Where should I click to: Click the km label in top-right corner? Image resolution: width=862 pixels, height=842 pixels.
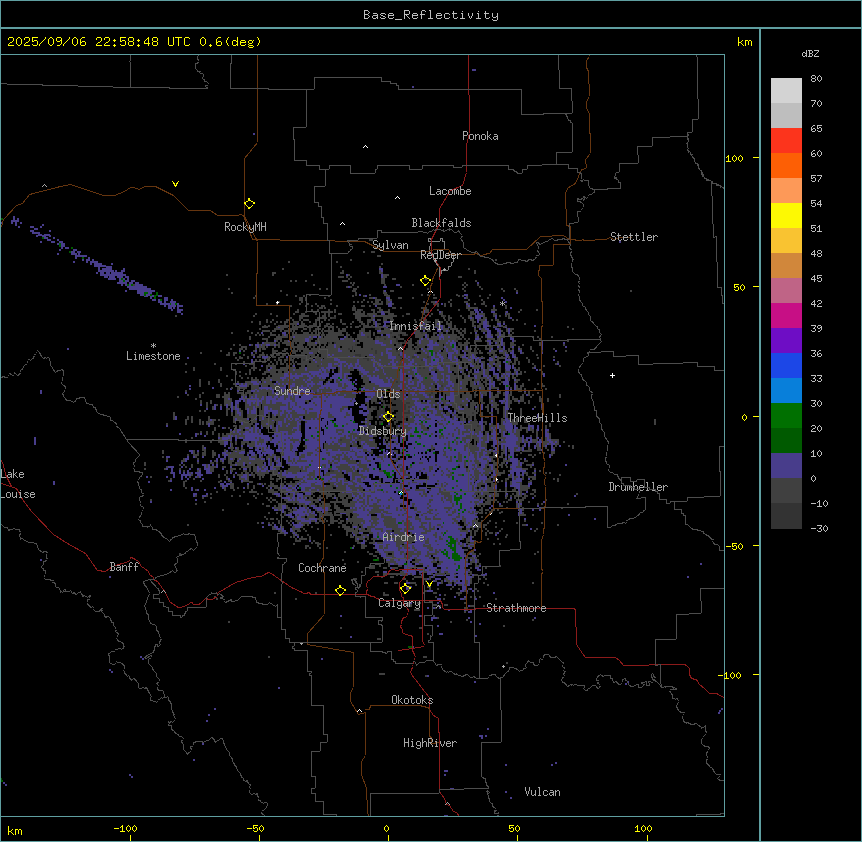744,42
